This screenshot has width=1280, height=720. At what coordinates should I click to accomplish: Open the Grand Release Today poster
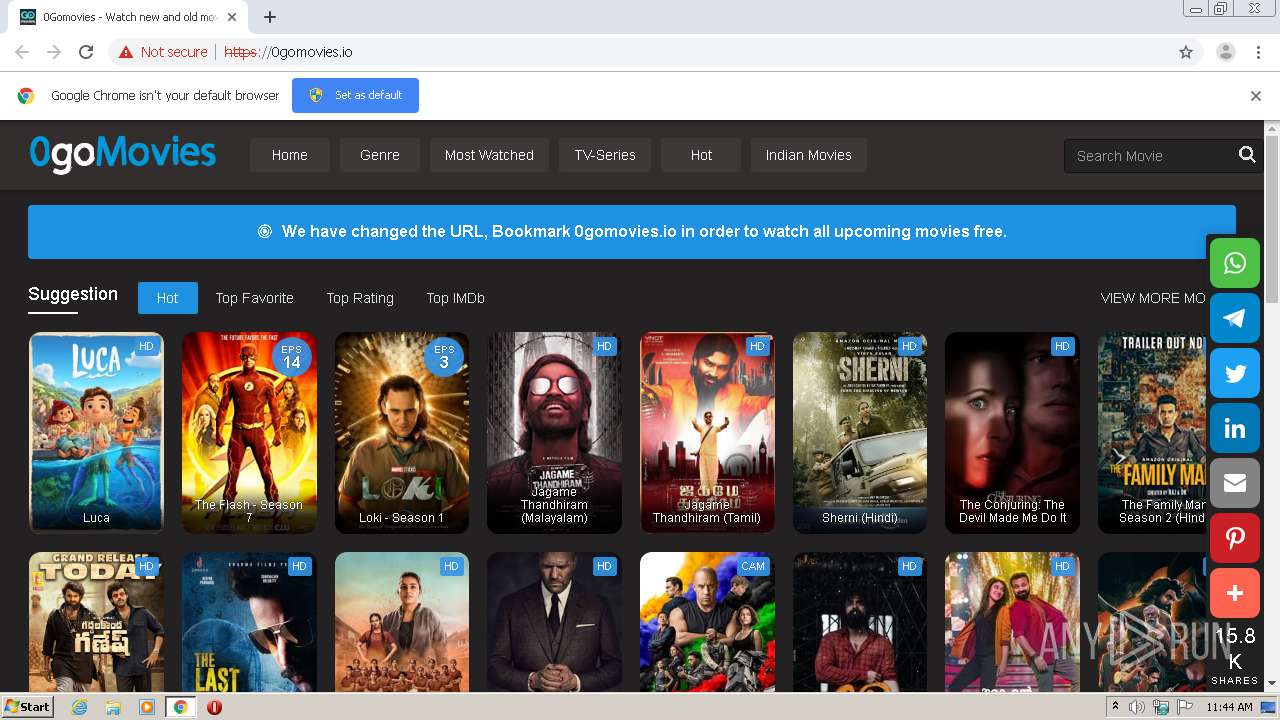pyautogui.click(x=96, y=622)
